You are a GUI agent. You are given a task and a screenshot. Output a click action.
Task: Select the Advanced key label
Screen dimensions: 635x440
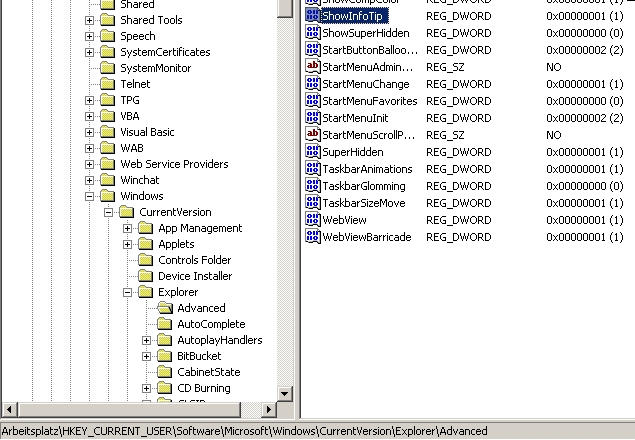201,308
